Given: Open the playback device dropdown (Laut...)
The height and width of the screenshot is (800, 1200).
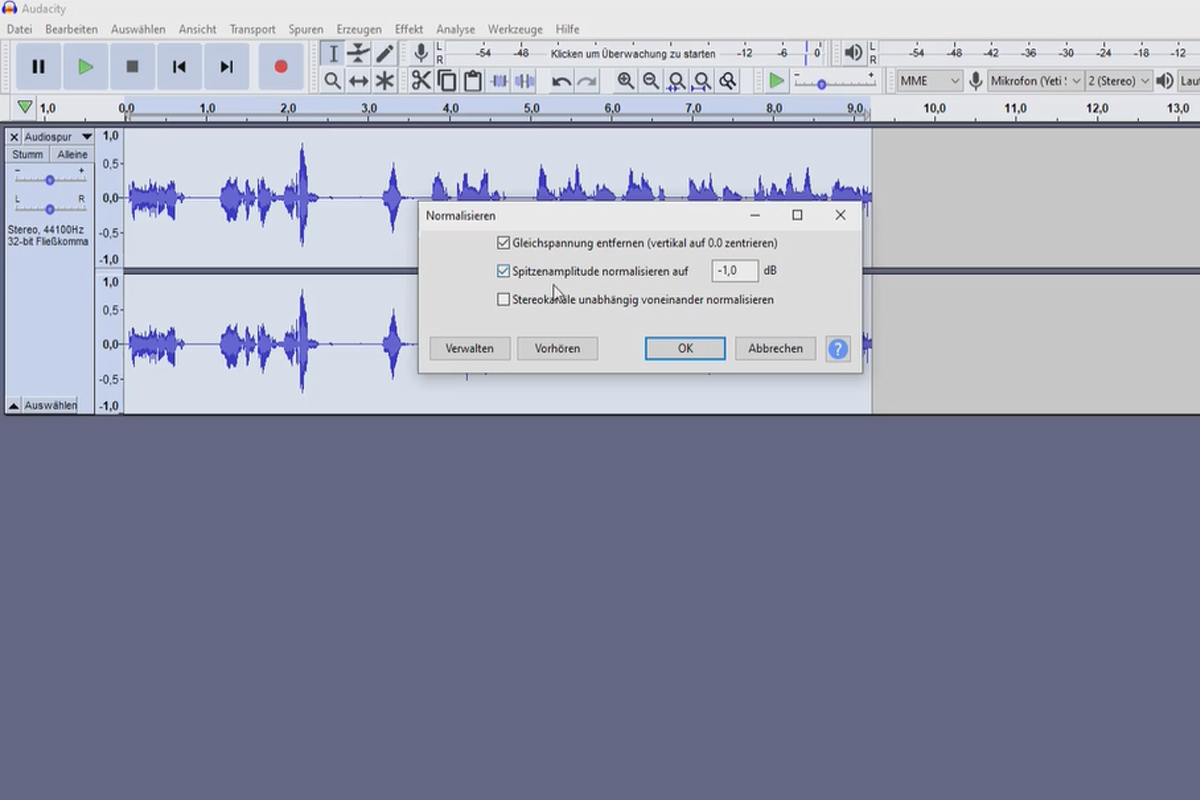Looking at the screenshot, I should 1189,81.
